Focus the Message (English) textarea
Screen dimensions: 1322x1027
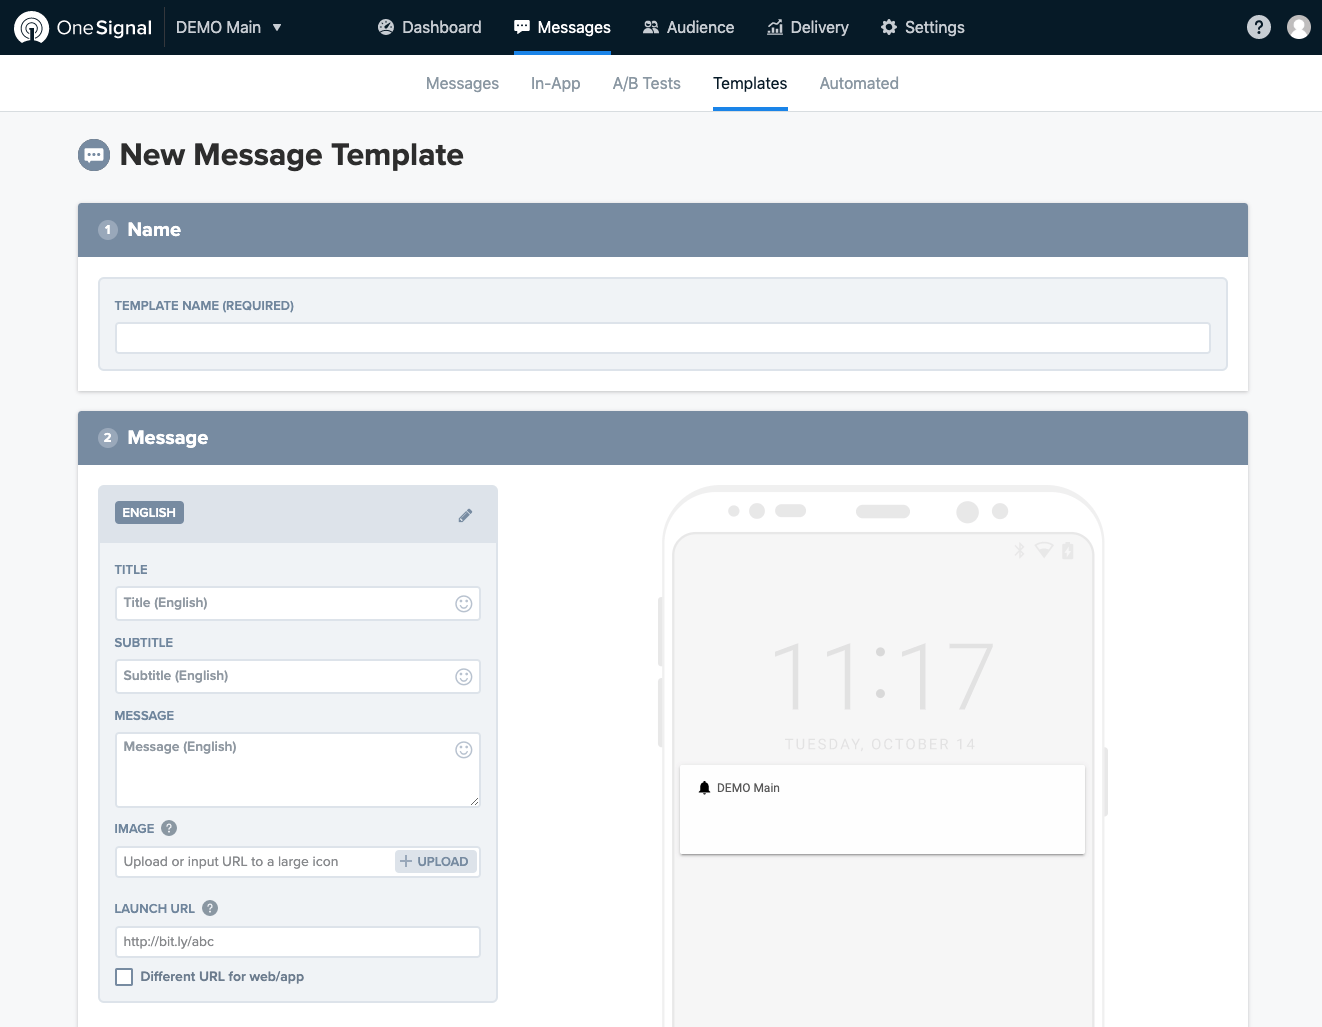pos(298,770)
